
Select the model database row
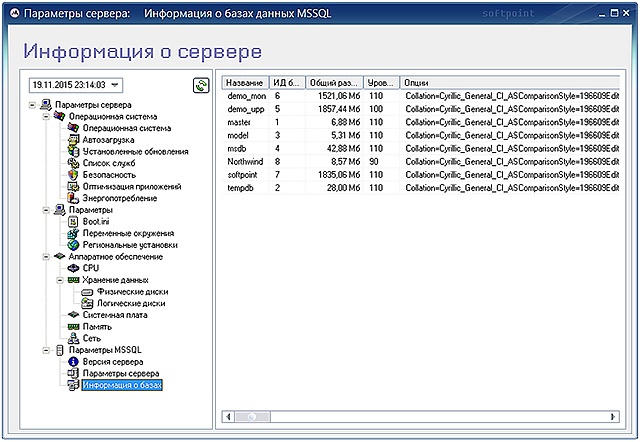pos(421,135)
